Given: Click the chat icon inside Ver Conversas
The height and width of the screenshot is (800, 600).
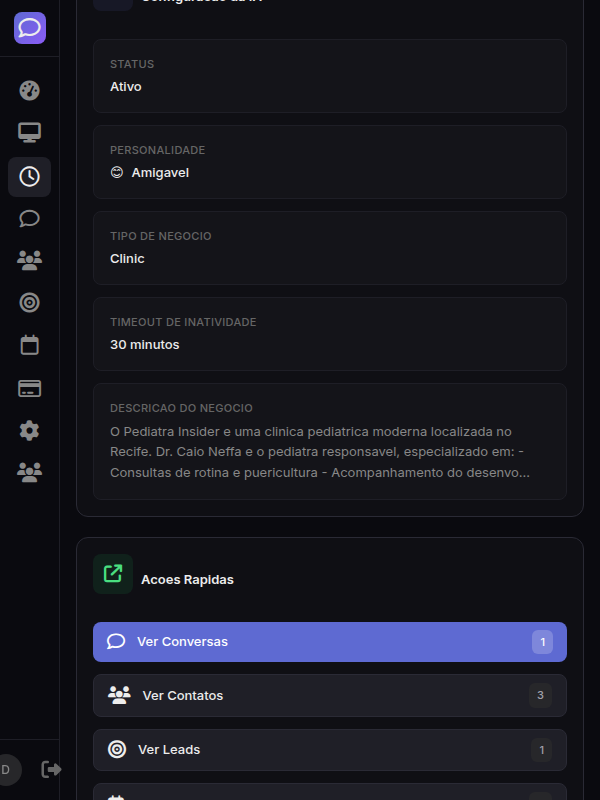Looking at the screenshot, I should click(116, 641).
